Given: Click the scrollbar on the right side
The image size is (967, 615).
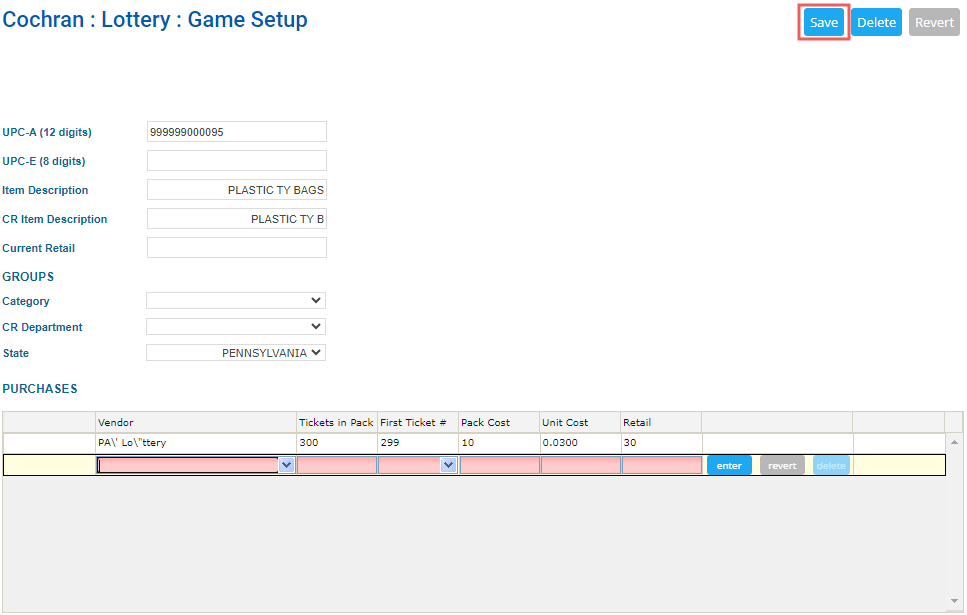Looking at the screenshot, I should [954, 500].
